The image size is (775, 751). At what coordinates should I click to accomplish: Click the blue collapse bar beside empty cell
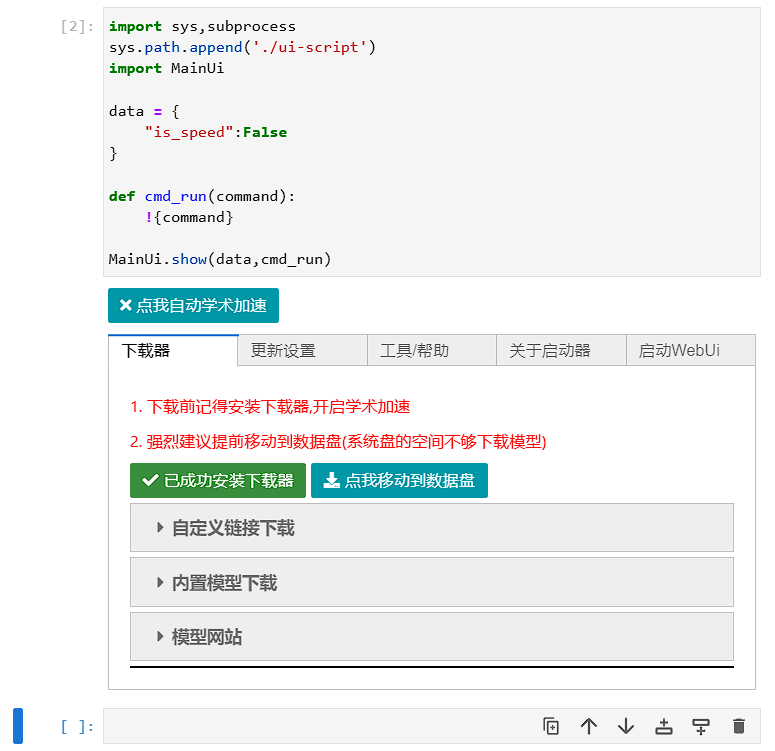point(18,726)
